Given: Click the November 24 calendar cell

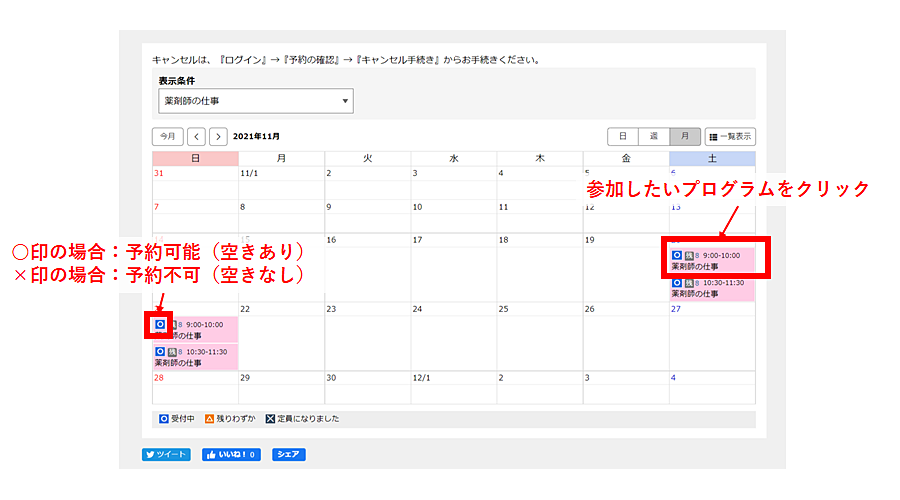Looking at the screenshot, I should (453, 340).
